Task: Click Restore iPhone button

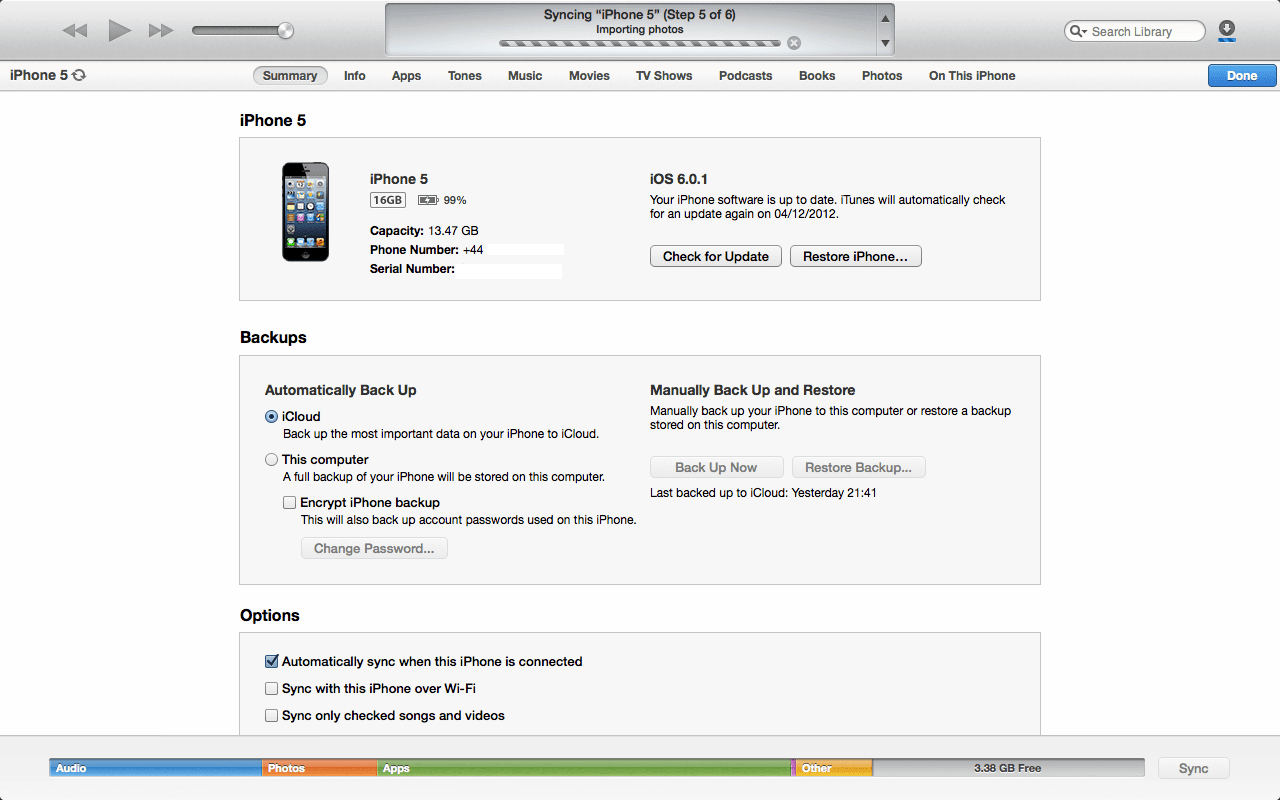Action: click(856, 257)
